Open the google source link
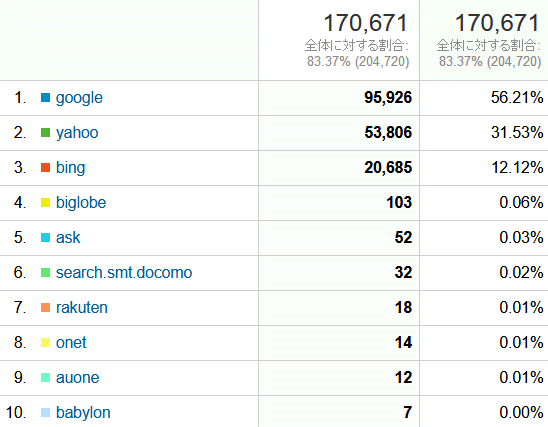Image resolution: width=548 pixels, height=427 pixels. click(79, 98)
